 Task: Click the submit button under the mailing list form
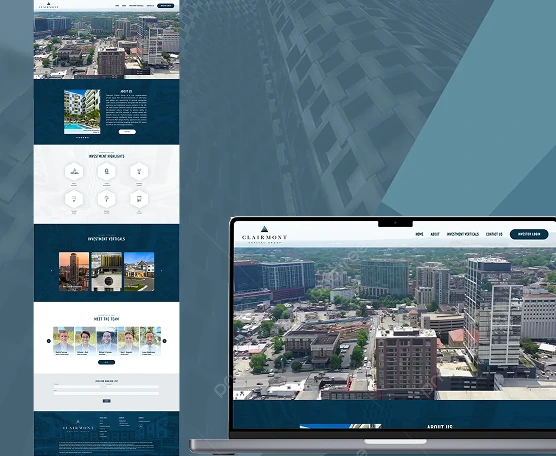click(106, 401)
